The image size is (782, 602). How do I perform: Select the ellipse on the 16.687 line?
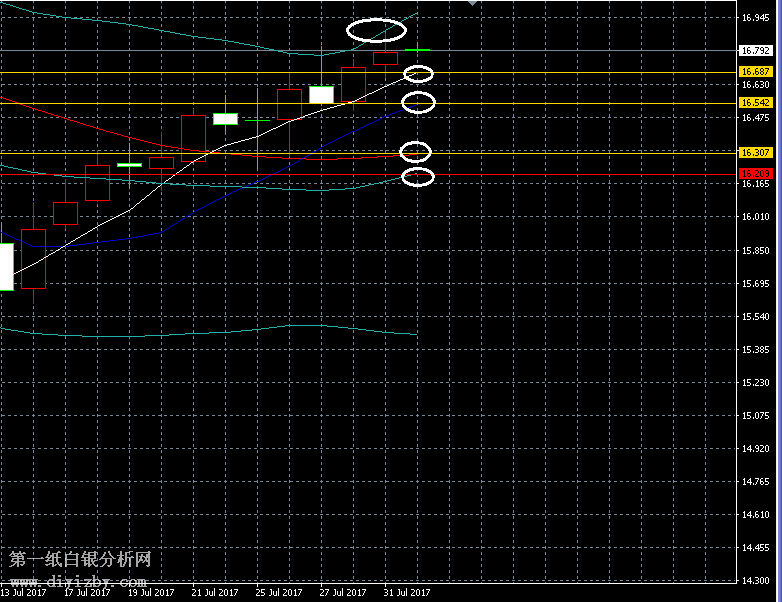[x=418, y=74]
